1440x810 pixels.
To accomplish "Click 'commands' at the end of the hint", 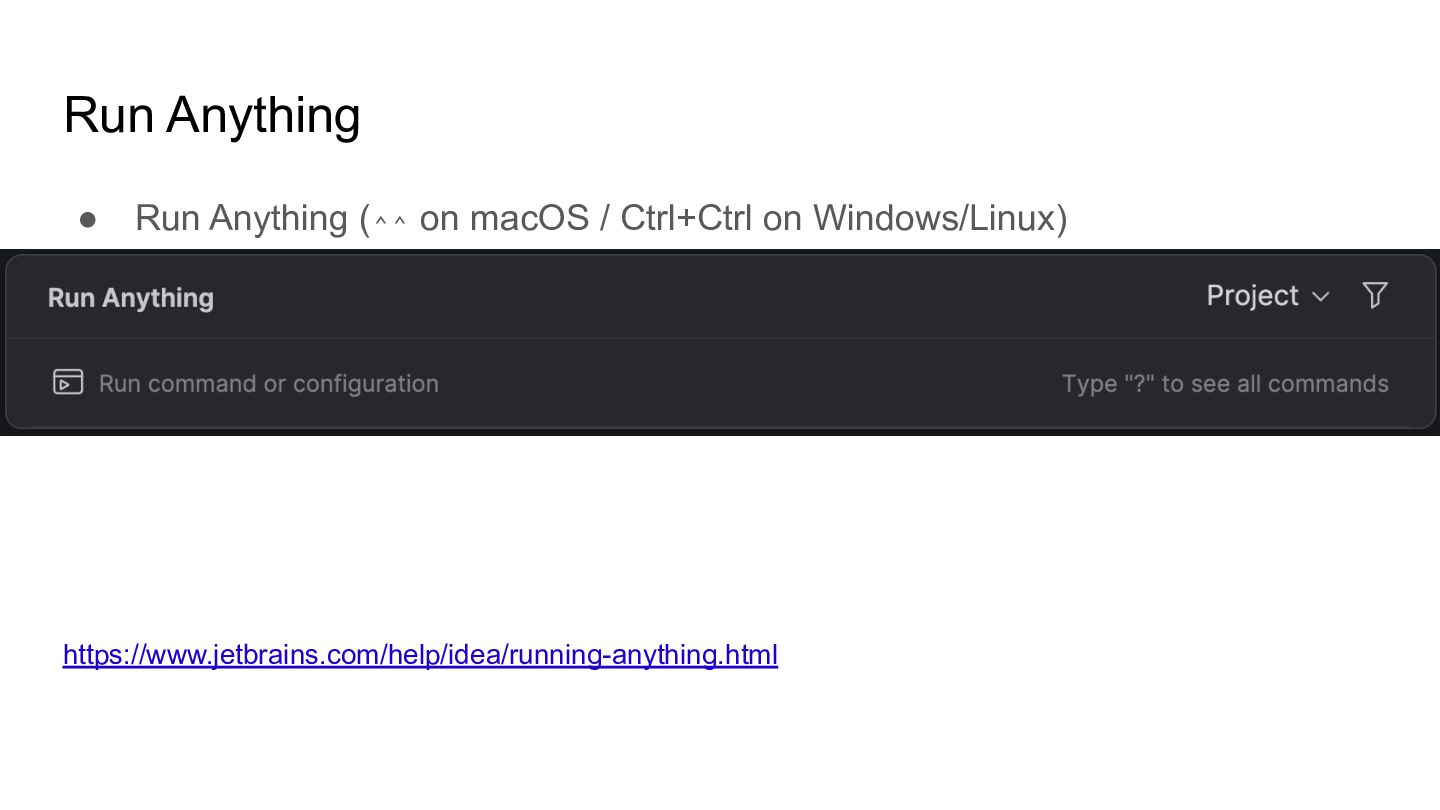I will (1328, 384).
